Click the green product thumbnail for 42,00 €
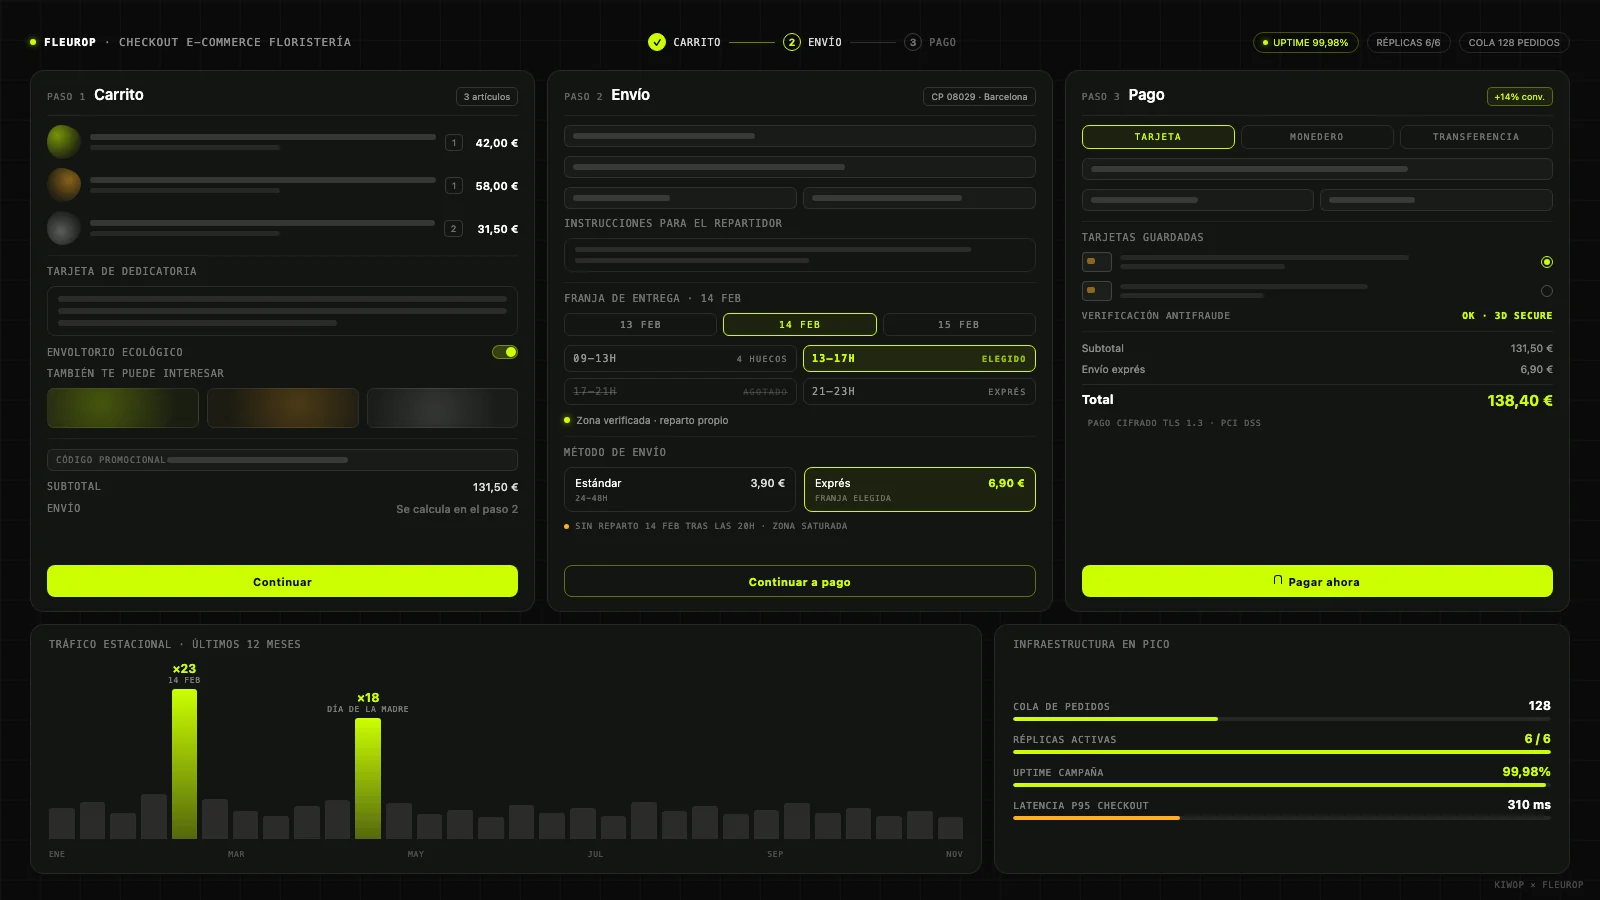Screen dimensions: 1600x900 tap(64, 142)
